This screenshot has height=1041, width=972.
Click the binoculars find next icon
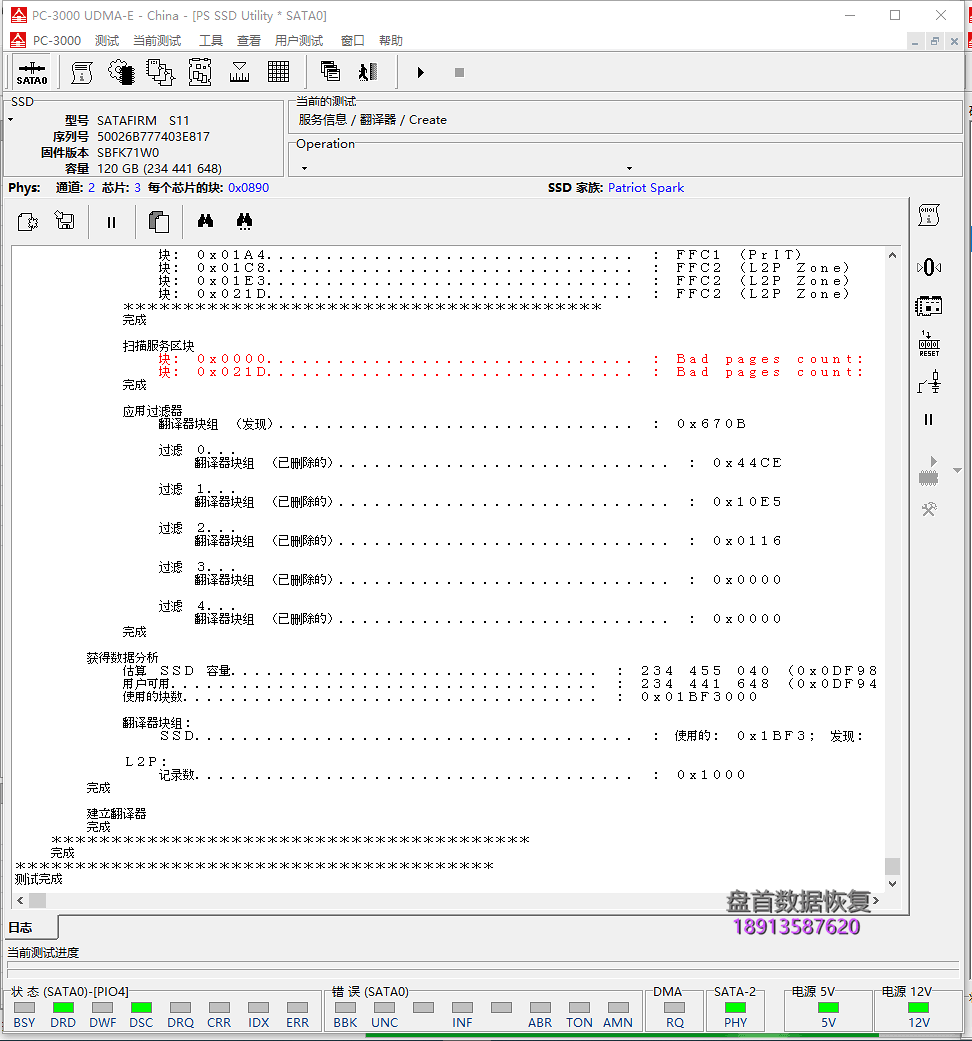coord(244,221)
